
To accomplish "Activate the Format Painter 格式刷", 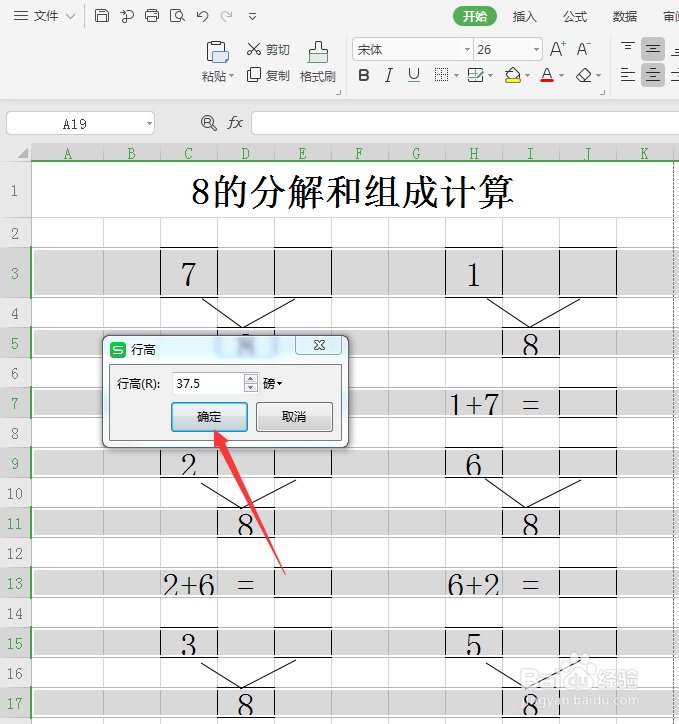I will coord(318,61).
